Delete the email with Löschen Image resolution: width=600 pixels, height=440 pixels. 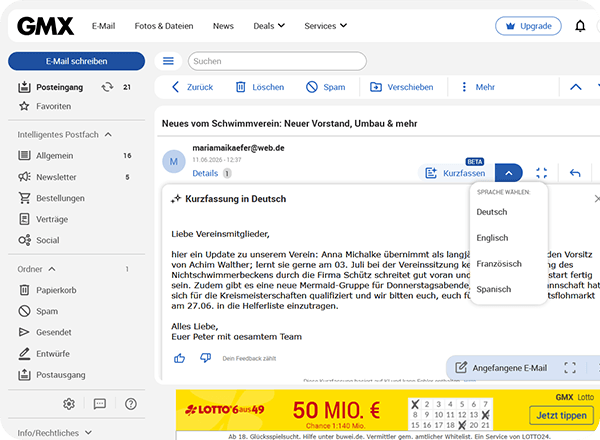click(x=260, y=87)
